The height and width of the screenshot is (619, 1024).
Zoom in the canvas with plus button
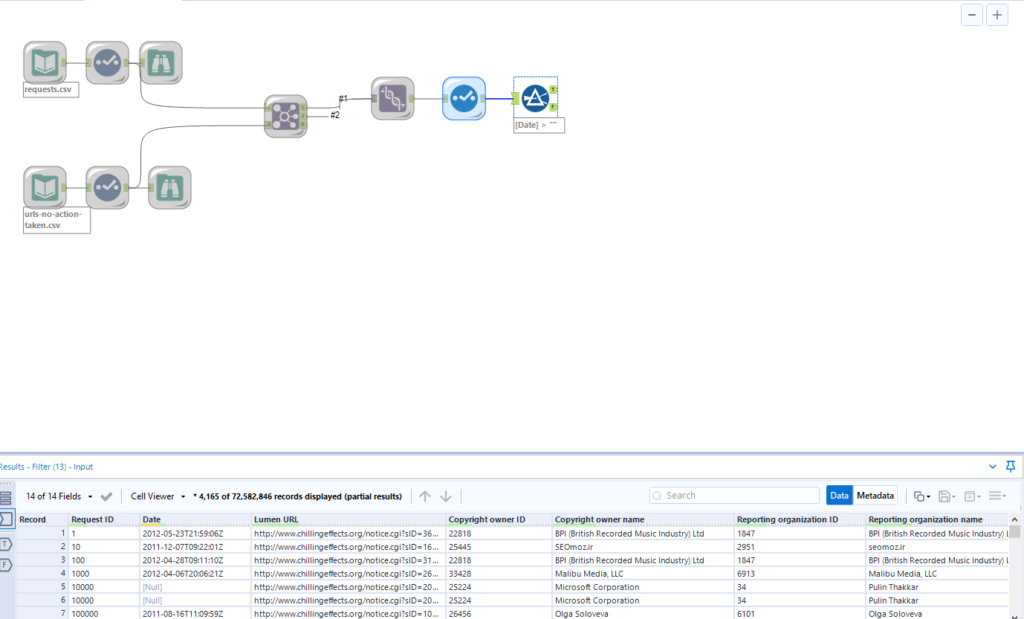pos(997,15)
